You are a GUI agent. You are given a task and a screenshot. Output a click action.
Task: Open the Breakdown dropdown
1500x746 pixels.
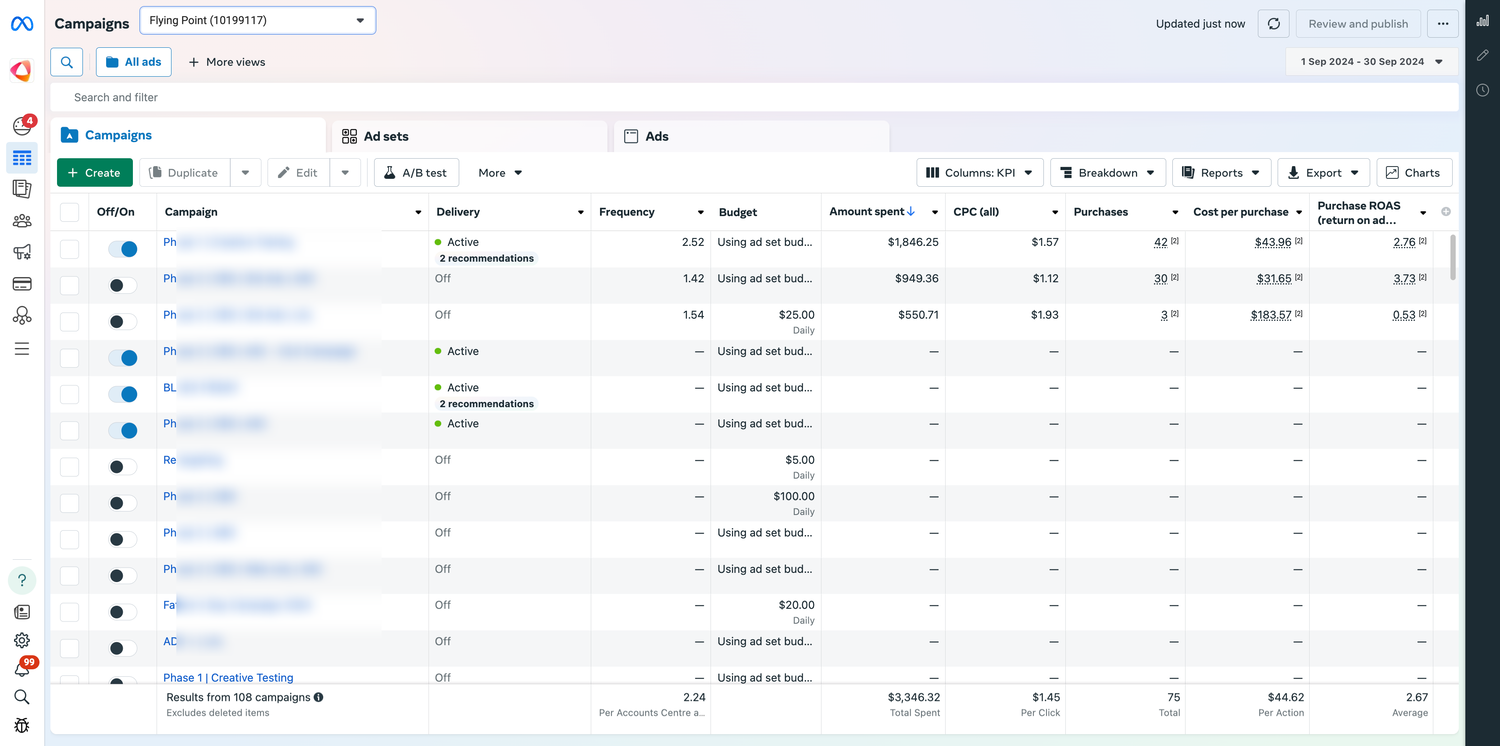[1108, 173]
